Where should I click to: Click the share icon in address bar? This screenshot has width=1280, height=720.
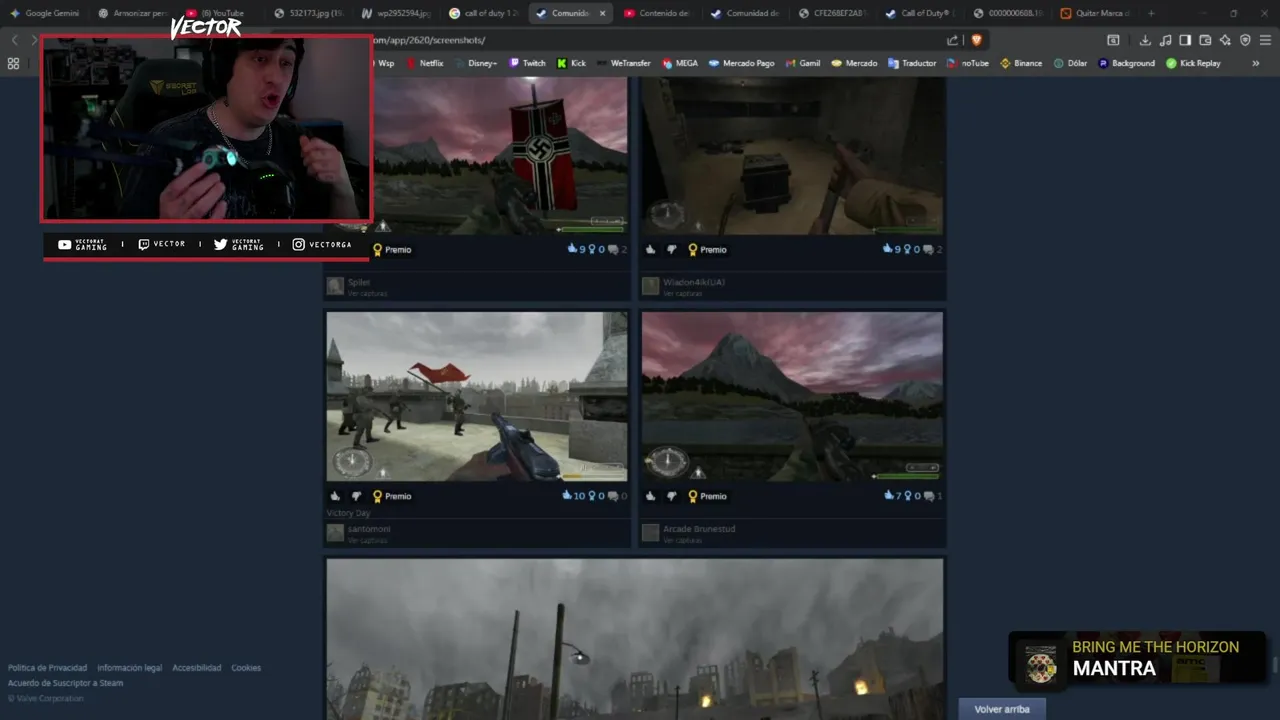(952, 40)
